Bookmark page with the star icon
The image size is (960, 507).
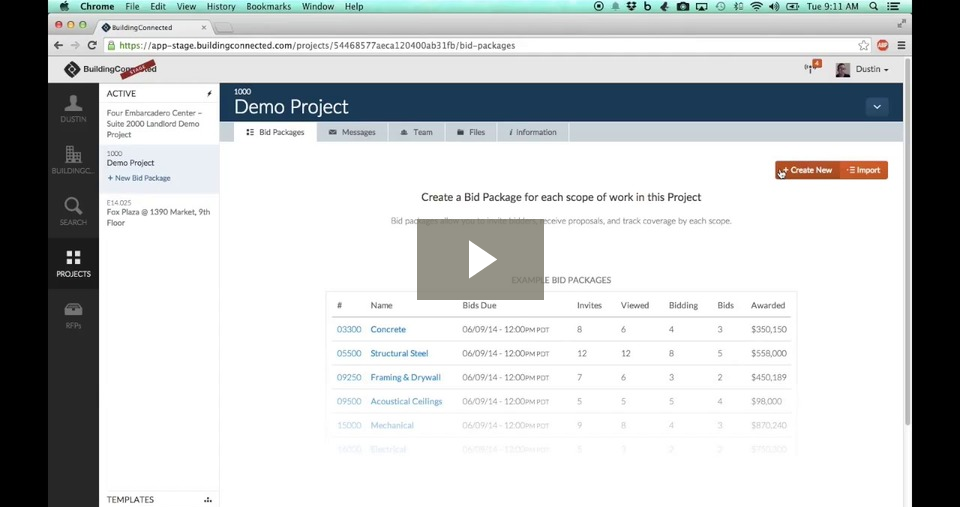(863, 45)
